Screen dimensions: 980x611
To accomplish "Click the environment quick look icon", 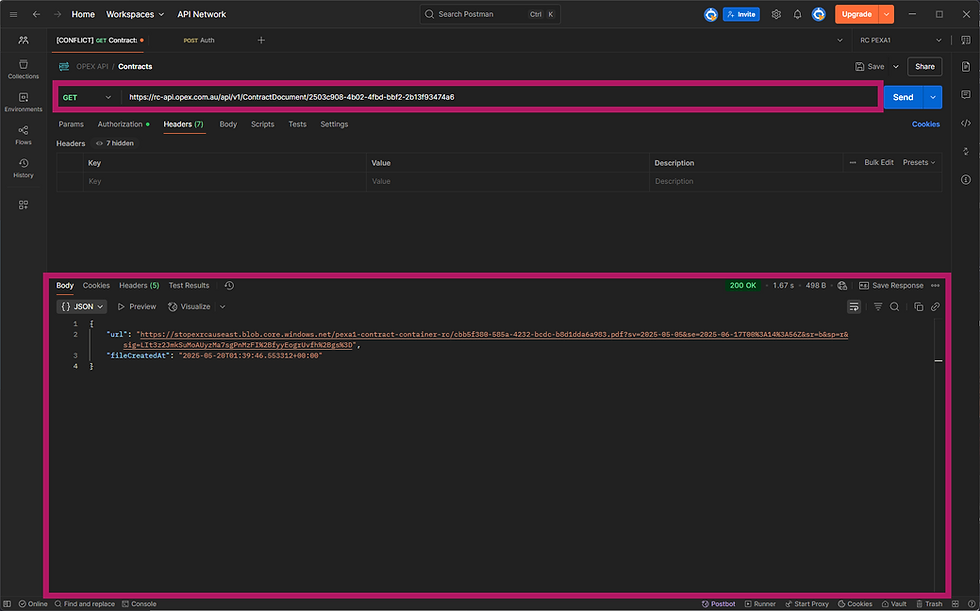I will [x=966, y=40].
